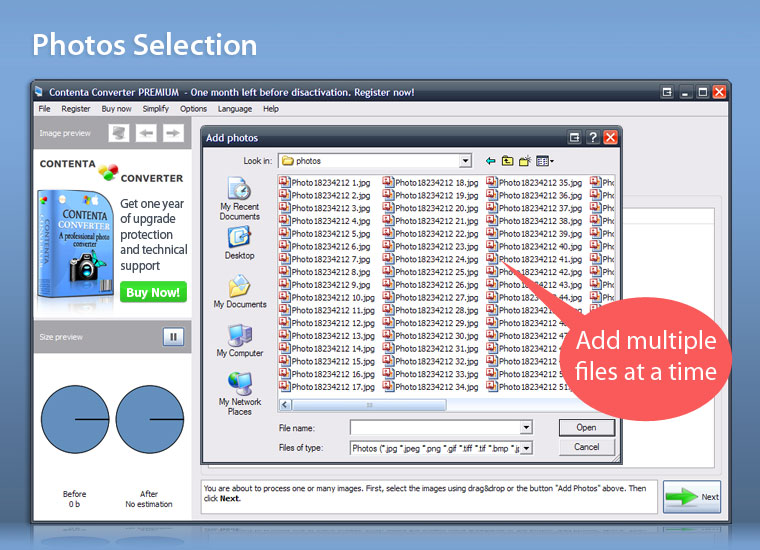Select file Photo18234212 36.jpg
The height and width of the screenshot is (550, 760).
tap(534, 195)
